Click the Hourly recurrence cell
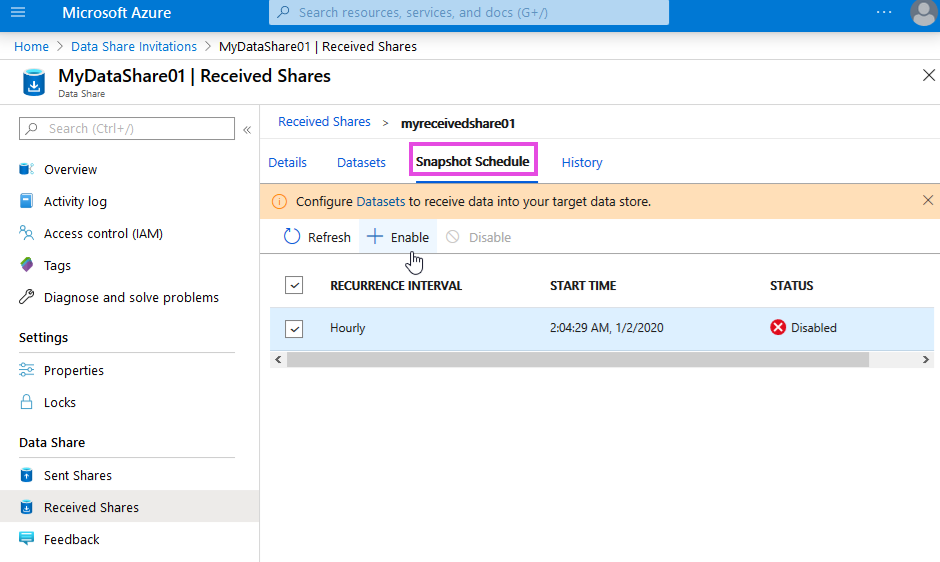The image size is (940, 562). [348, 327]
